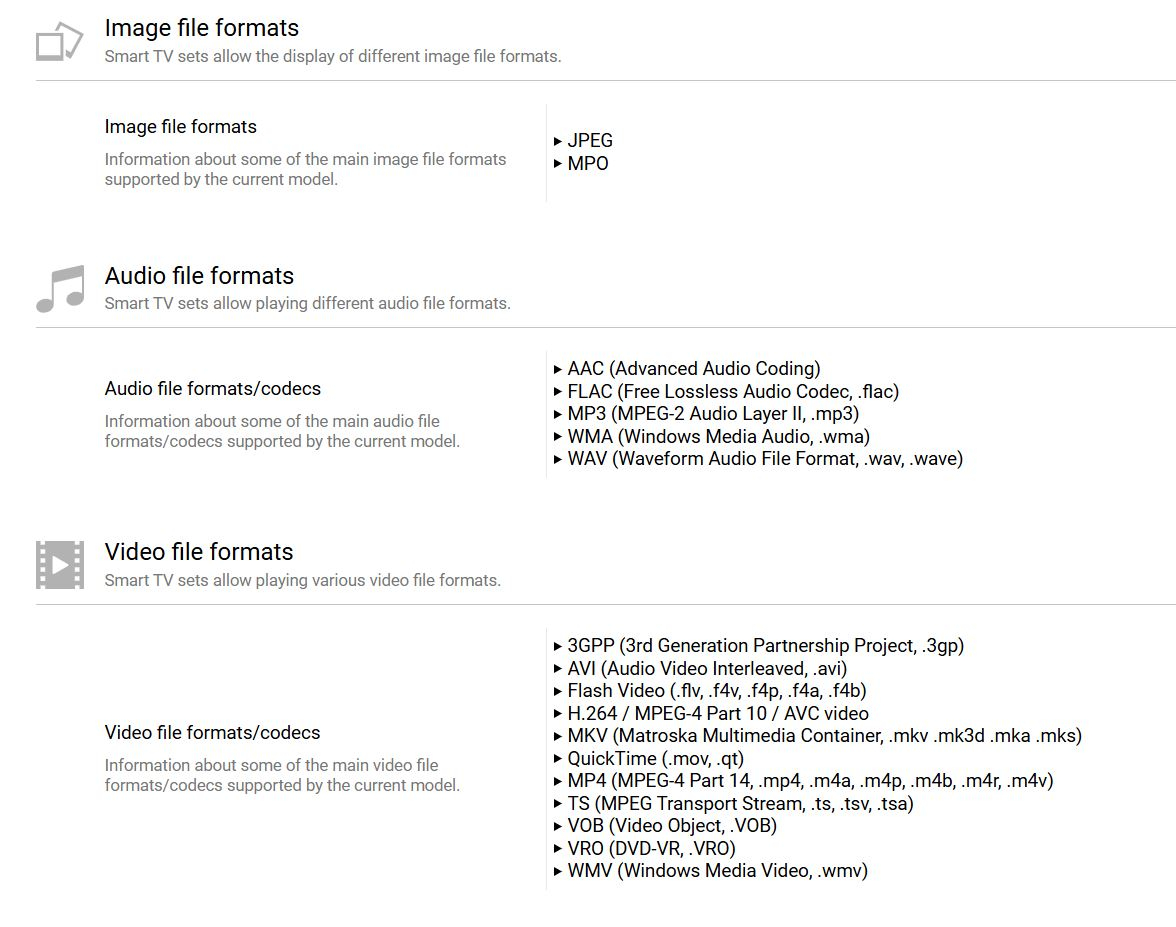This screenshot has height=927, width=1176.
Task: Select the Audio file formats heading
Action: 199,276
